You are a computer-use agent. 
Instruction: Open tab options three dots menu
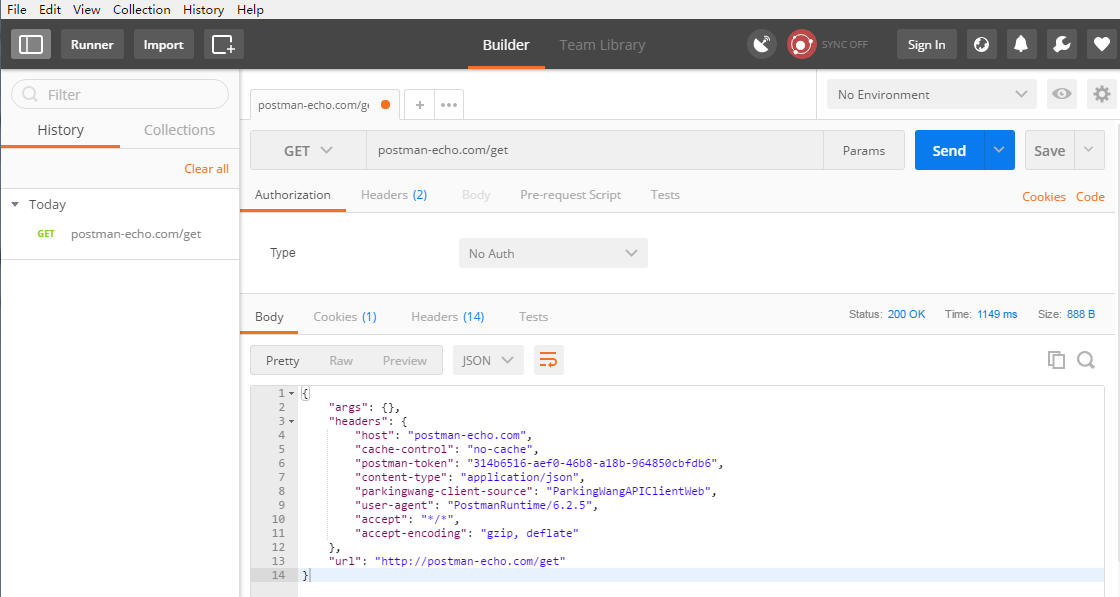click(x=449, y=105)
